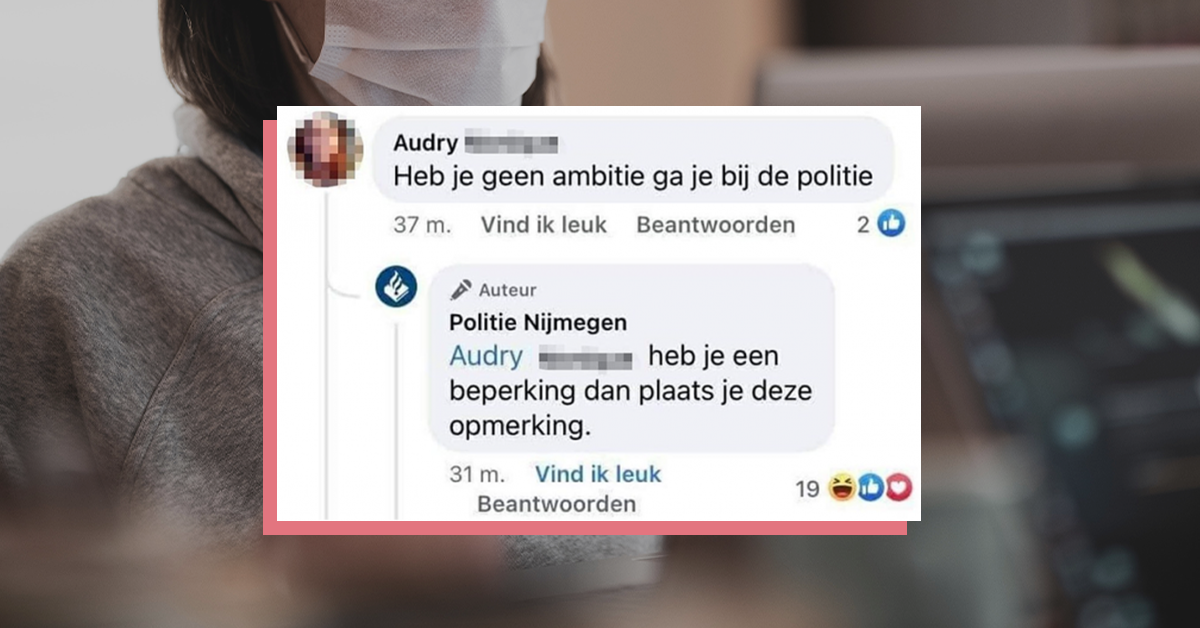Click the microphone icon next to Auteur
Screen dimensions: 1200x628
click(461, 290)
